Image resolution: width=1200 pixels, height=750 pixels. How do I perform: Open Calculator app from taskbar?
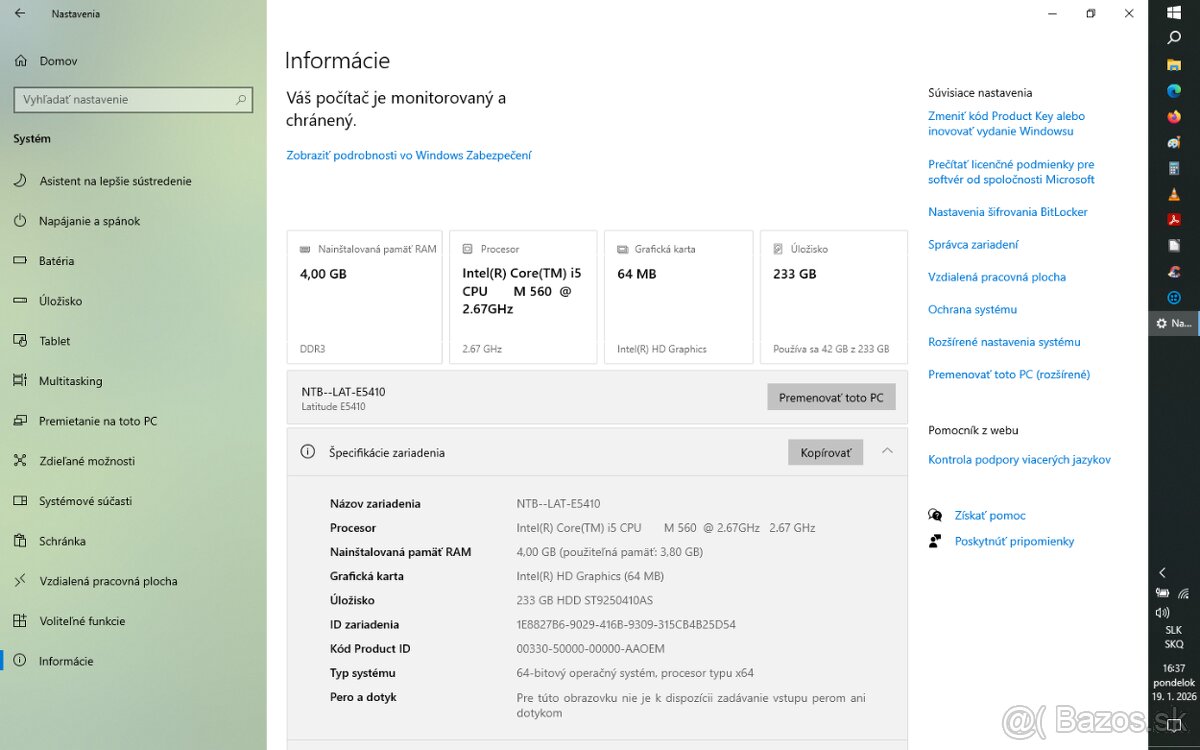tap(1174, 169)
